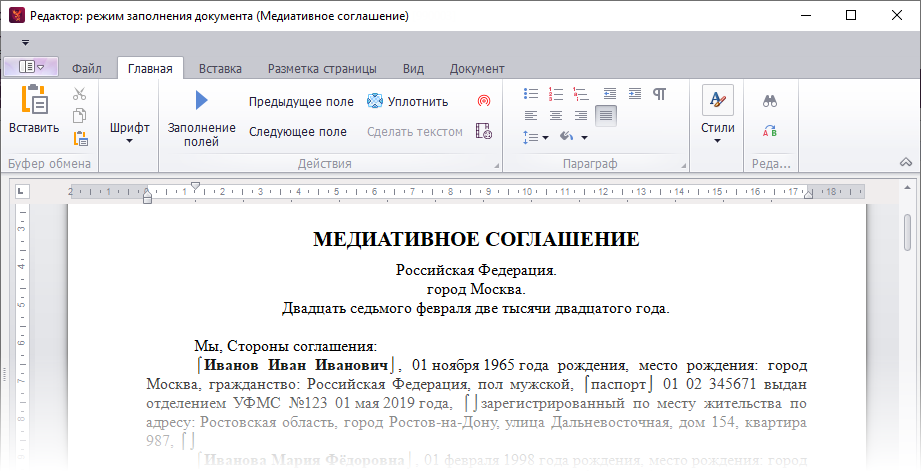Click the vertical scrollbar thumb
This screenshot has width=921, height=472.
pyautogui.click(x=907, y=232)
